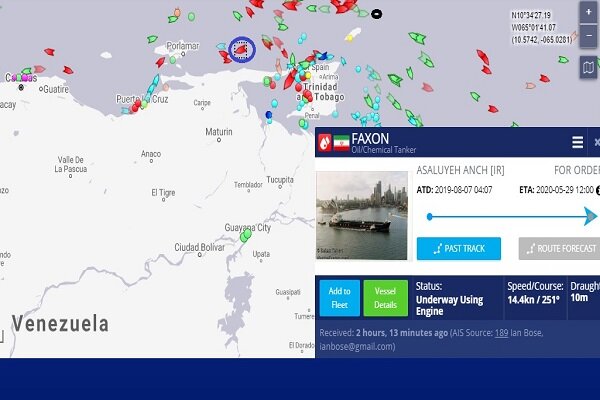
Task: Select the black oval vessel marker
Action: click(x=377, y=14)
